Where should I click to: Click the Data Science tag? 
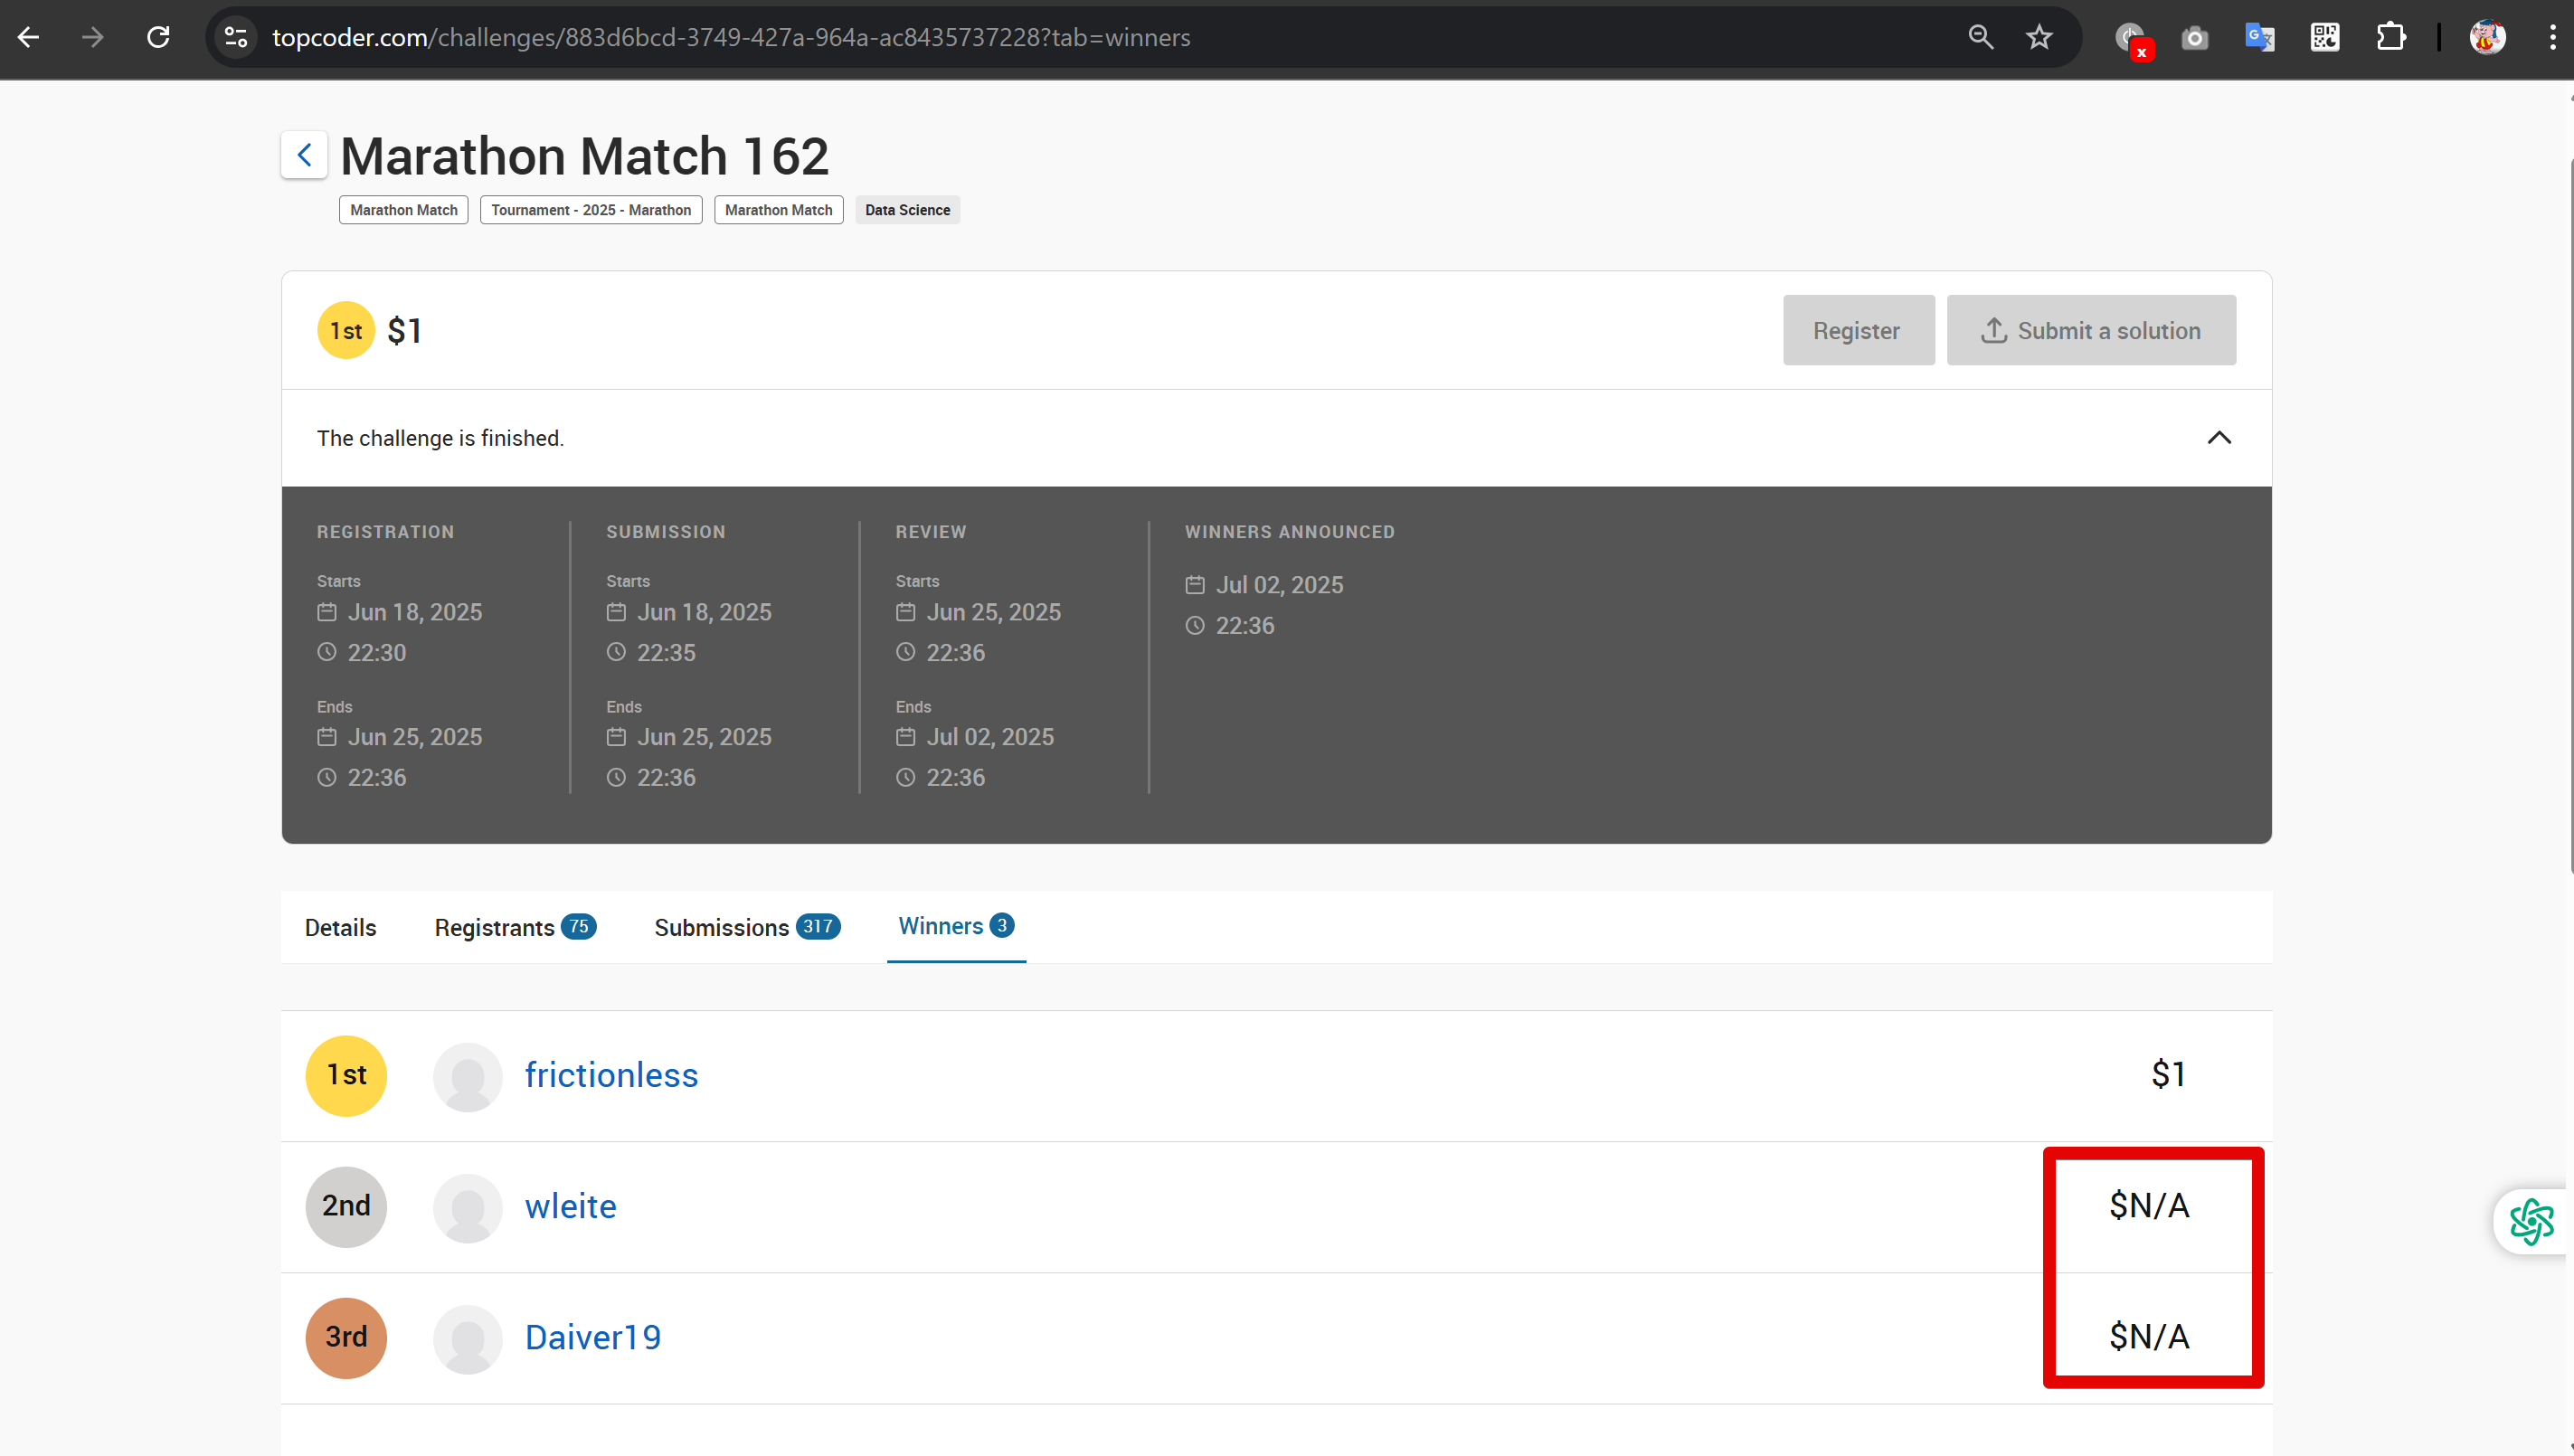[906, 210]
